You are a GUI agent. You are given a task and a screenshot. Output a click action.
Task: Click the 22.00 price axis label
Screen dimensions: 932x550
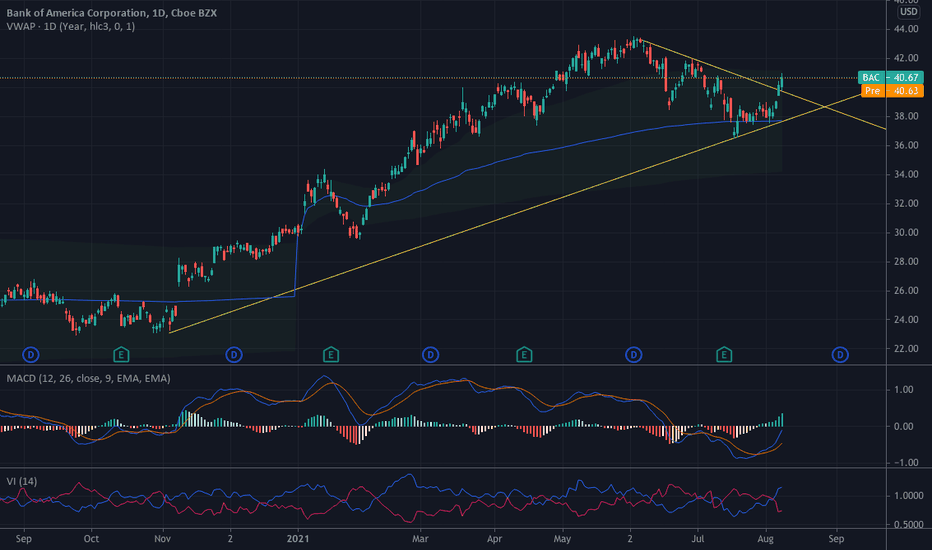[906, 349]
